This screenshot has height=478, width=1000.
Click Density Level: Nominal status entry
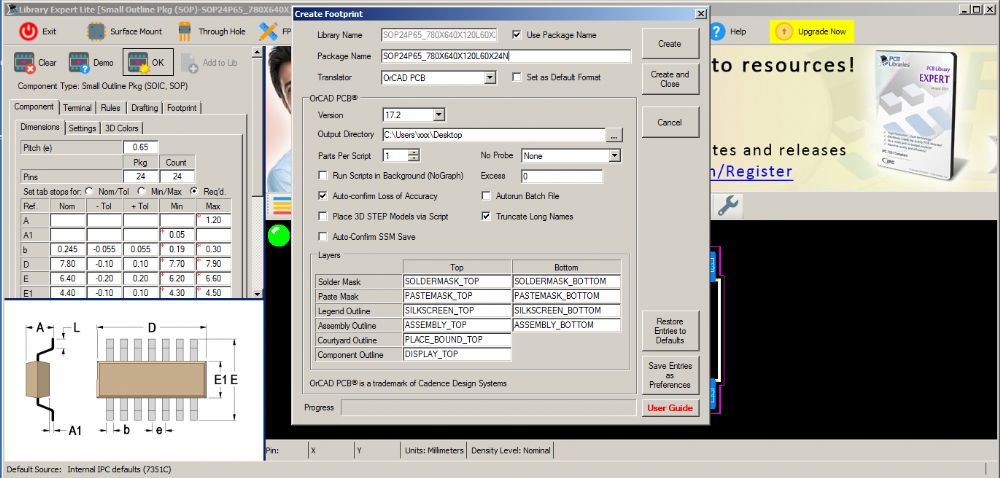[510, 450]
